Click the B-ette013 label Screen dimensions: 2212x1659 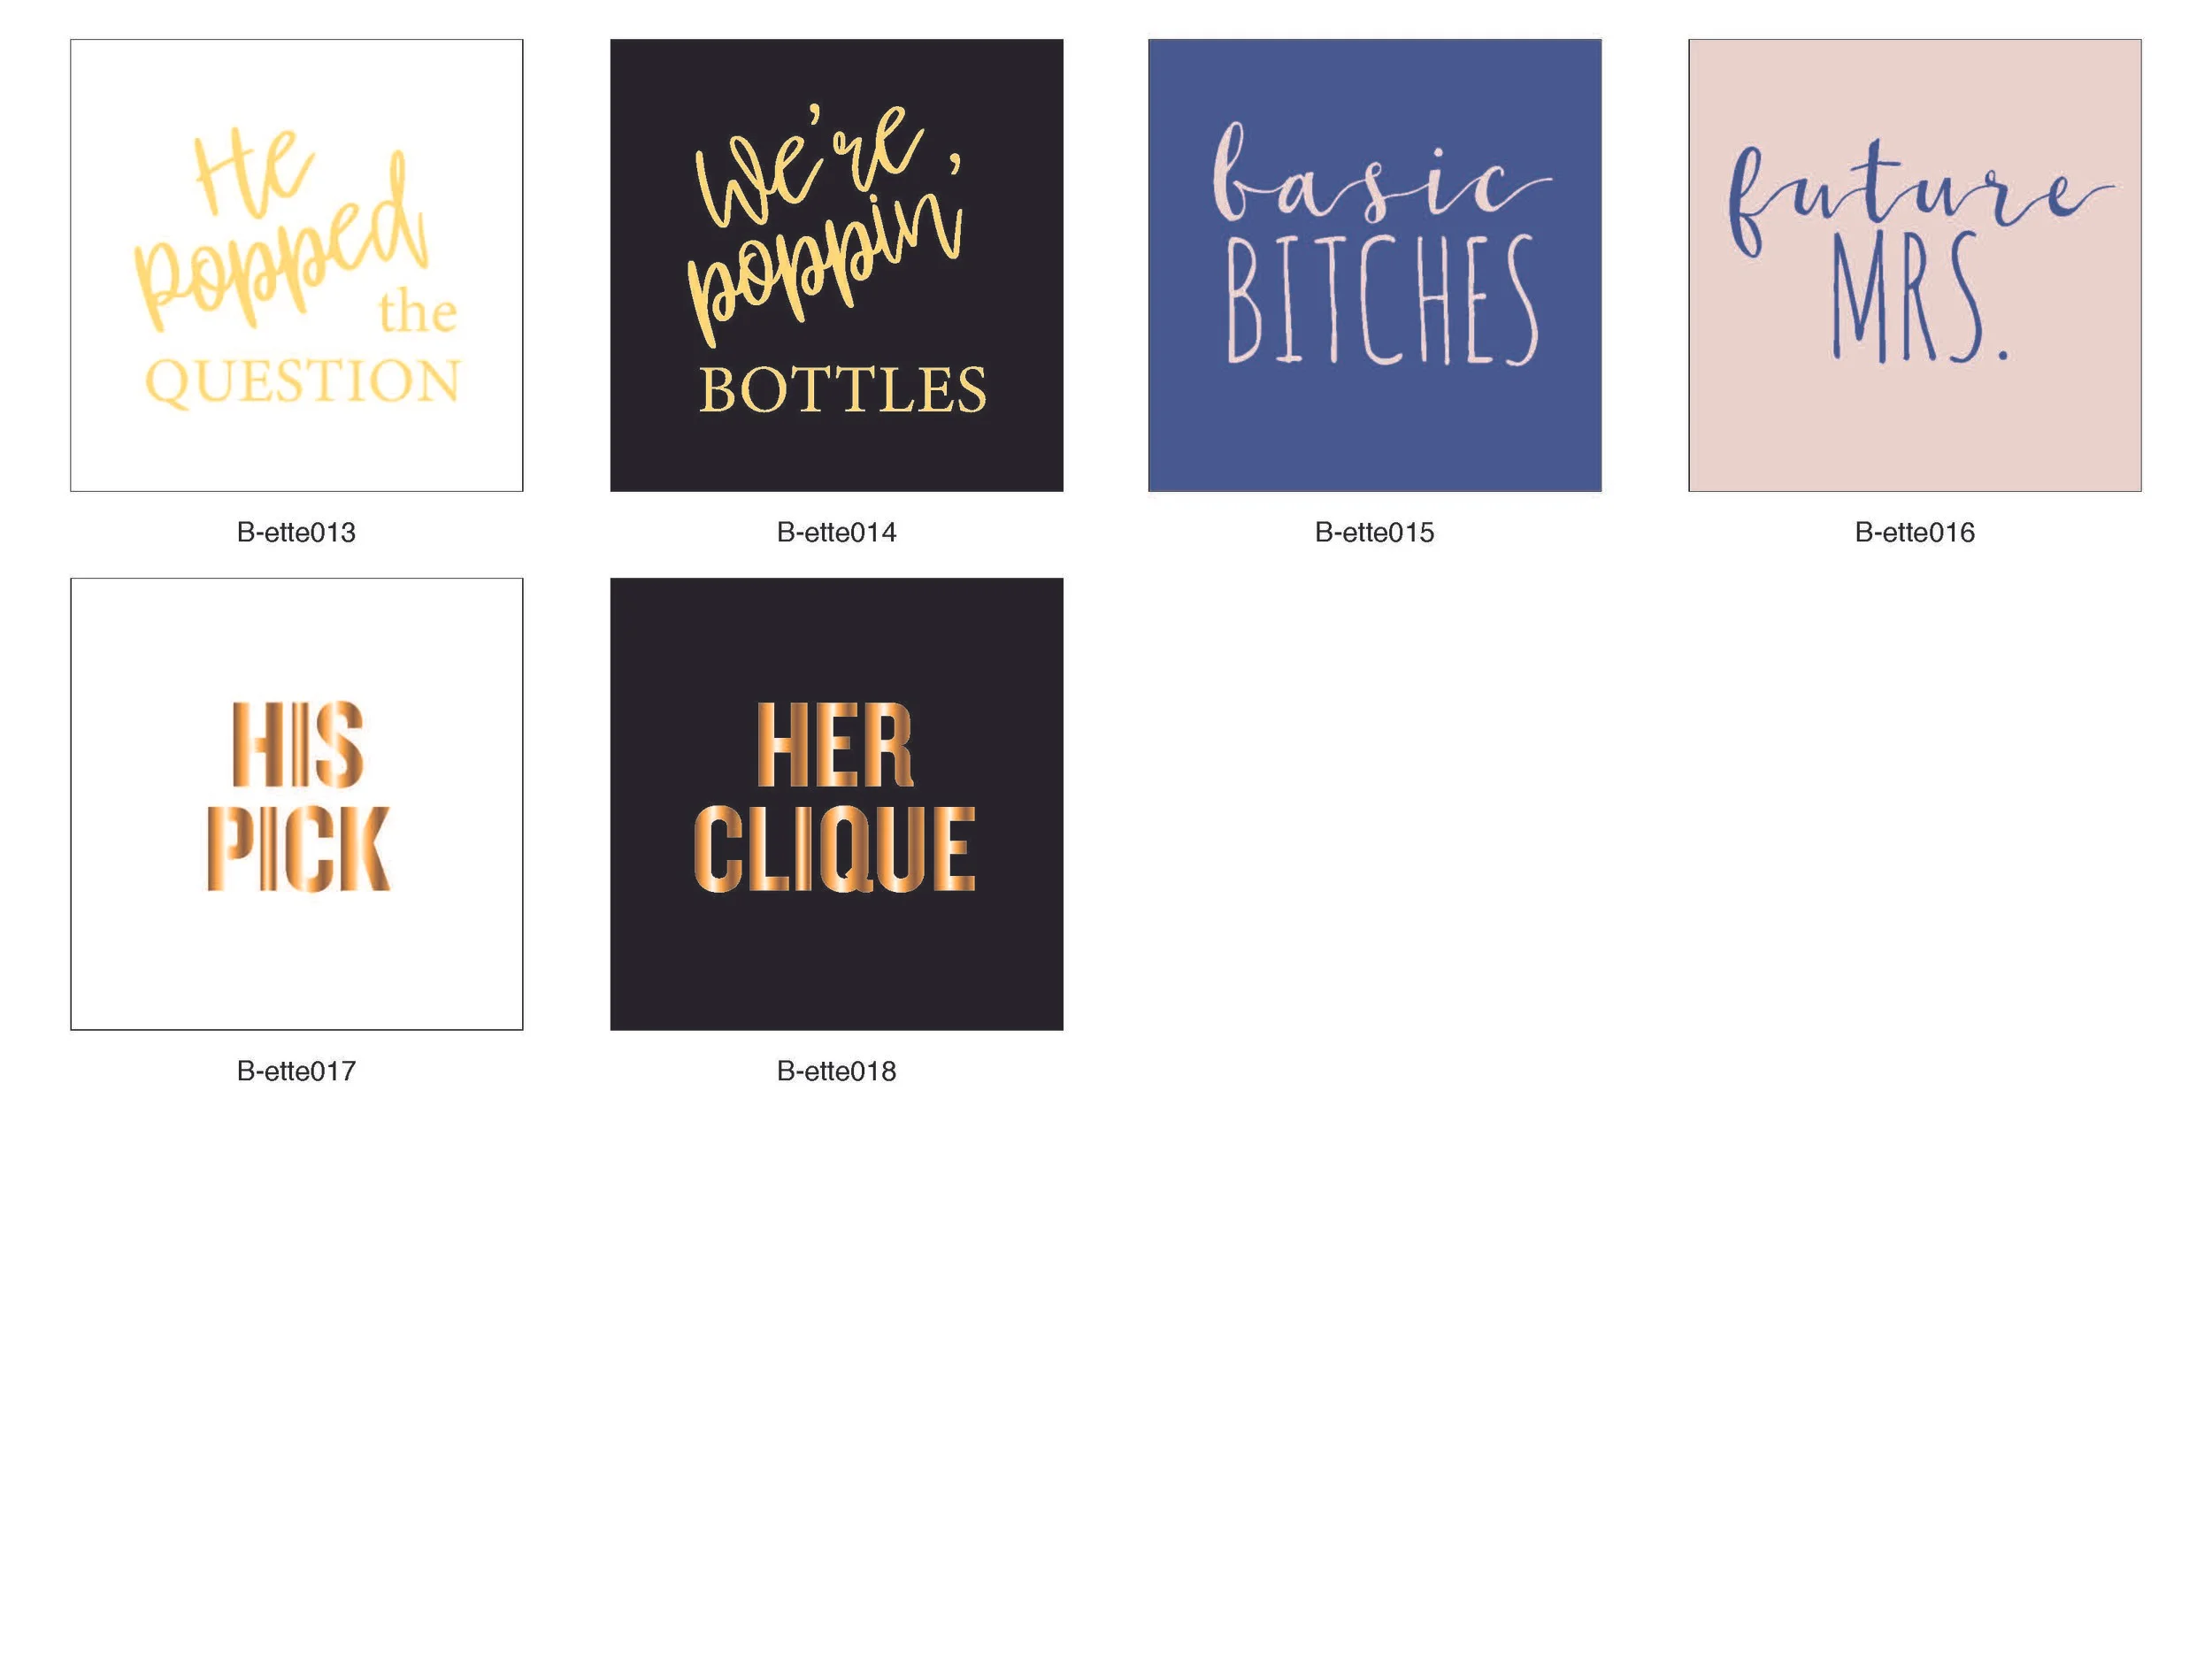296,532
